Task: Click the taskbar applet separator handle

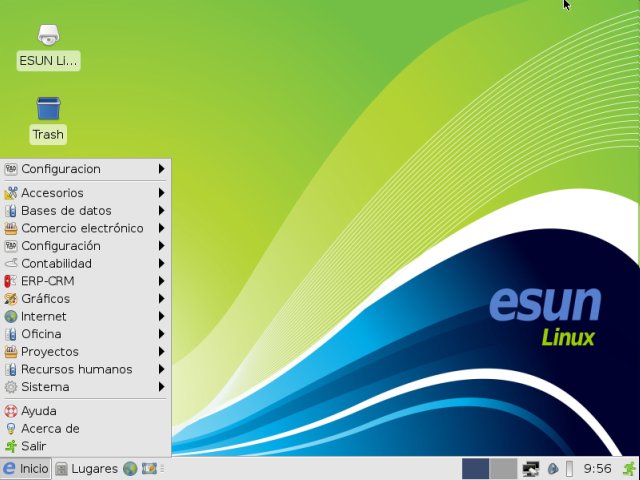Action: pyautogui.click(x=162, y=469)
